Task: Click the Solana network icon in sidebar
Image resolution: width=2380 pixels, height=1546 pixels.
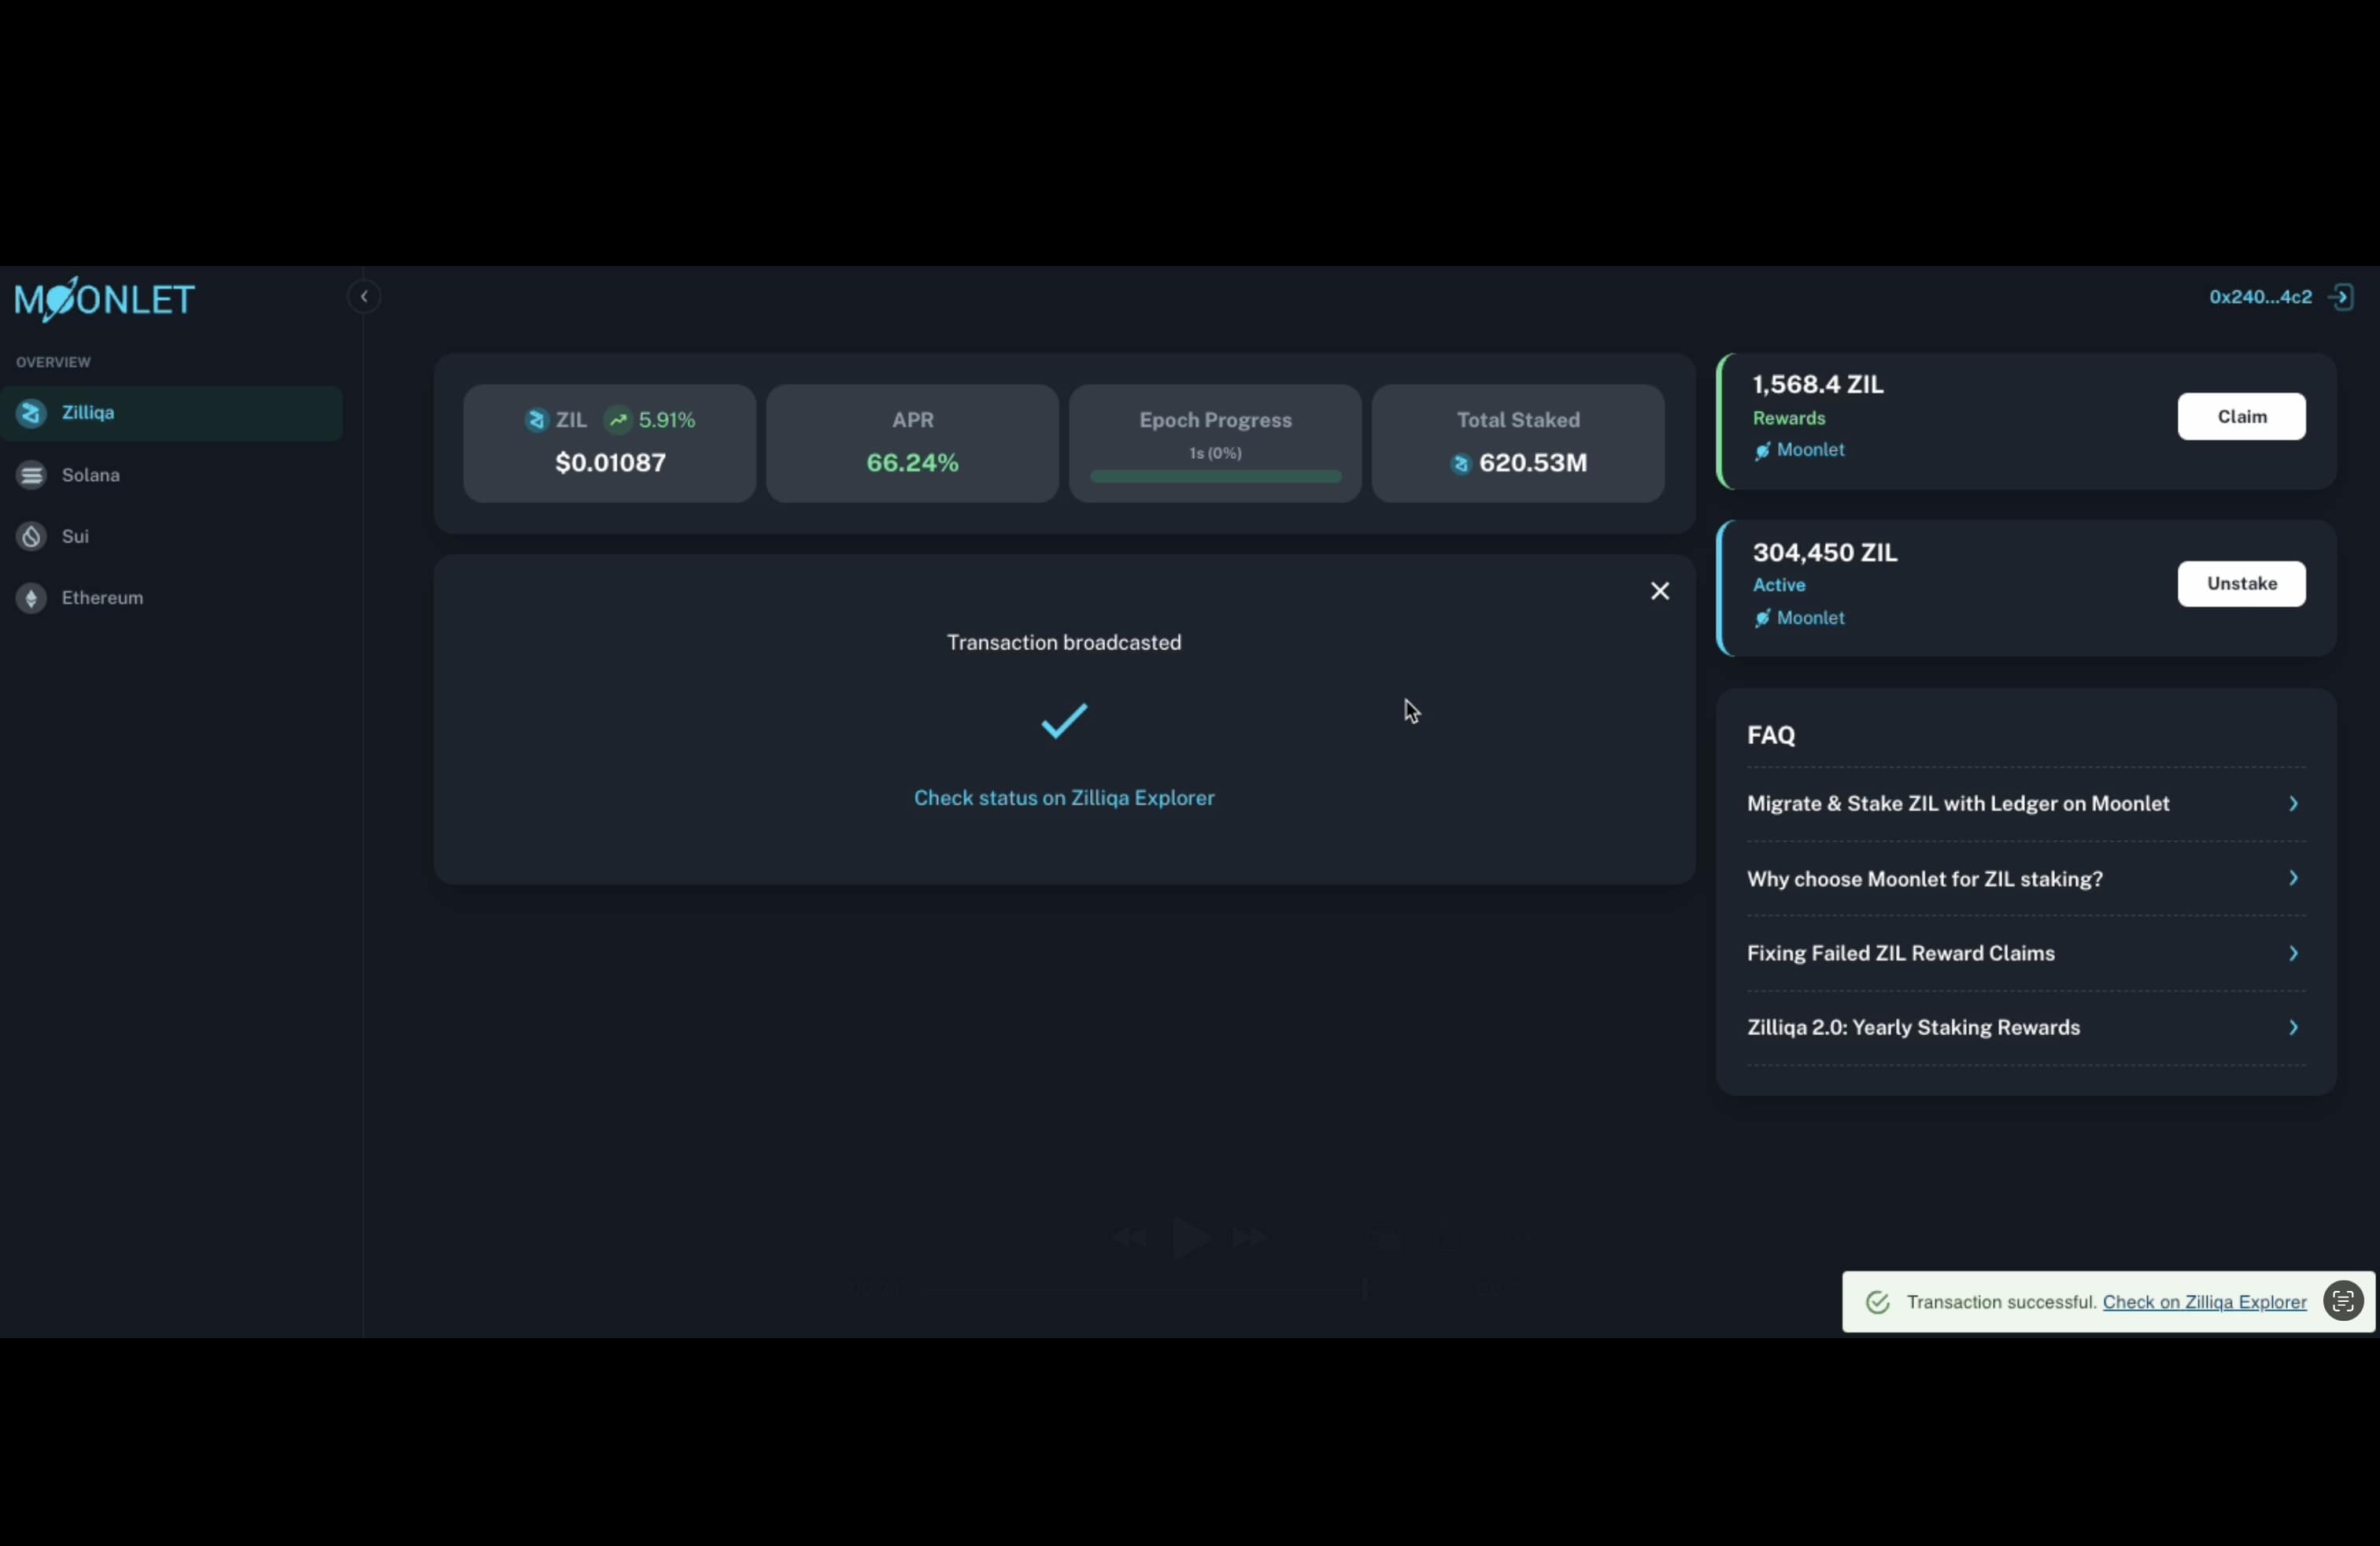Action: tap(31, 475)
